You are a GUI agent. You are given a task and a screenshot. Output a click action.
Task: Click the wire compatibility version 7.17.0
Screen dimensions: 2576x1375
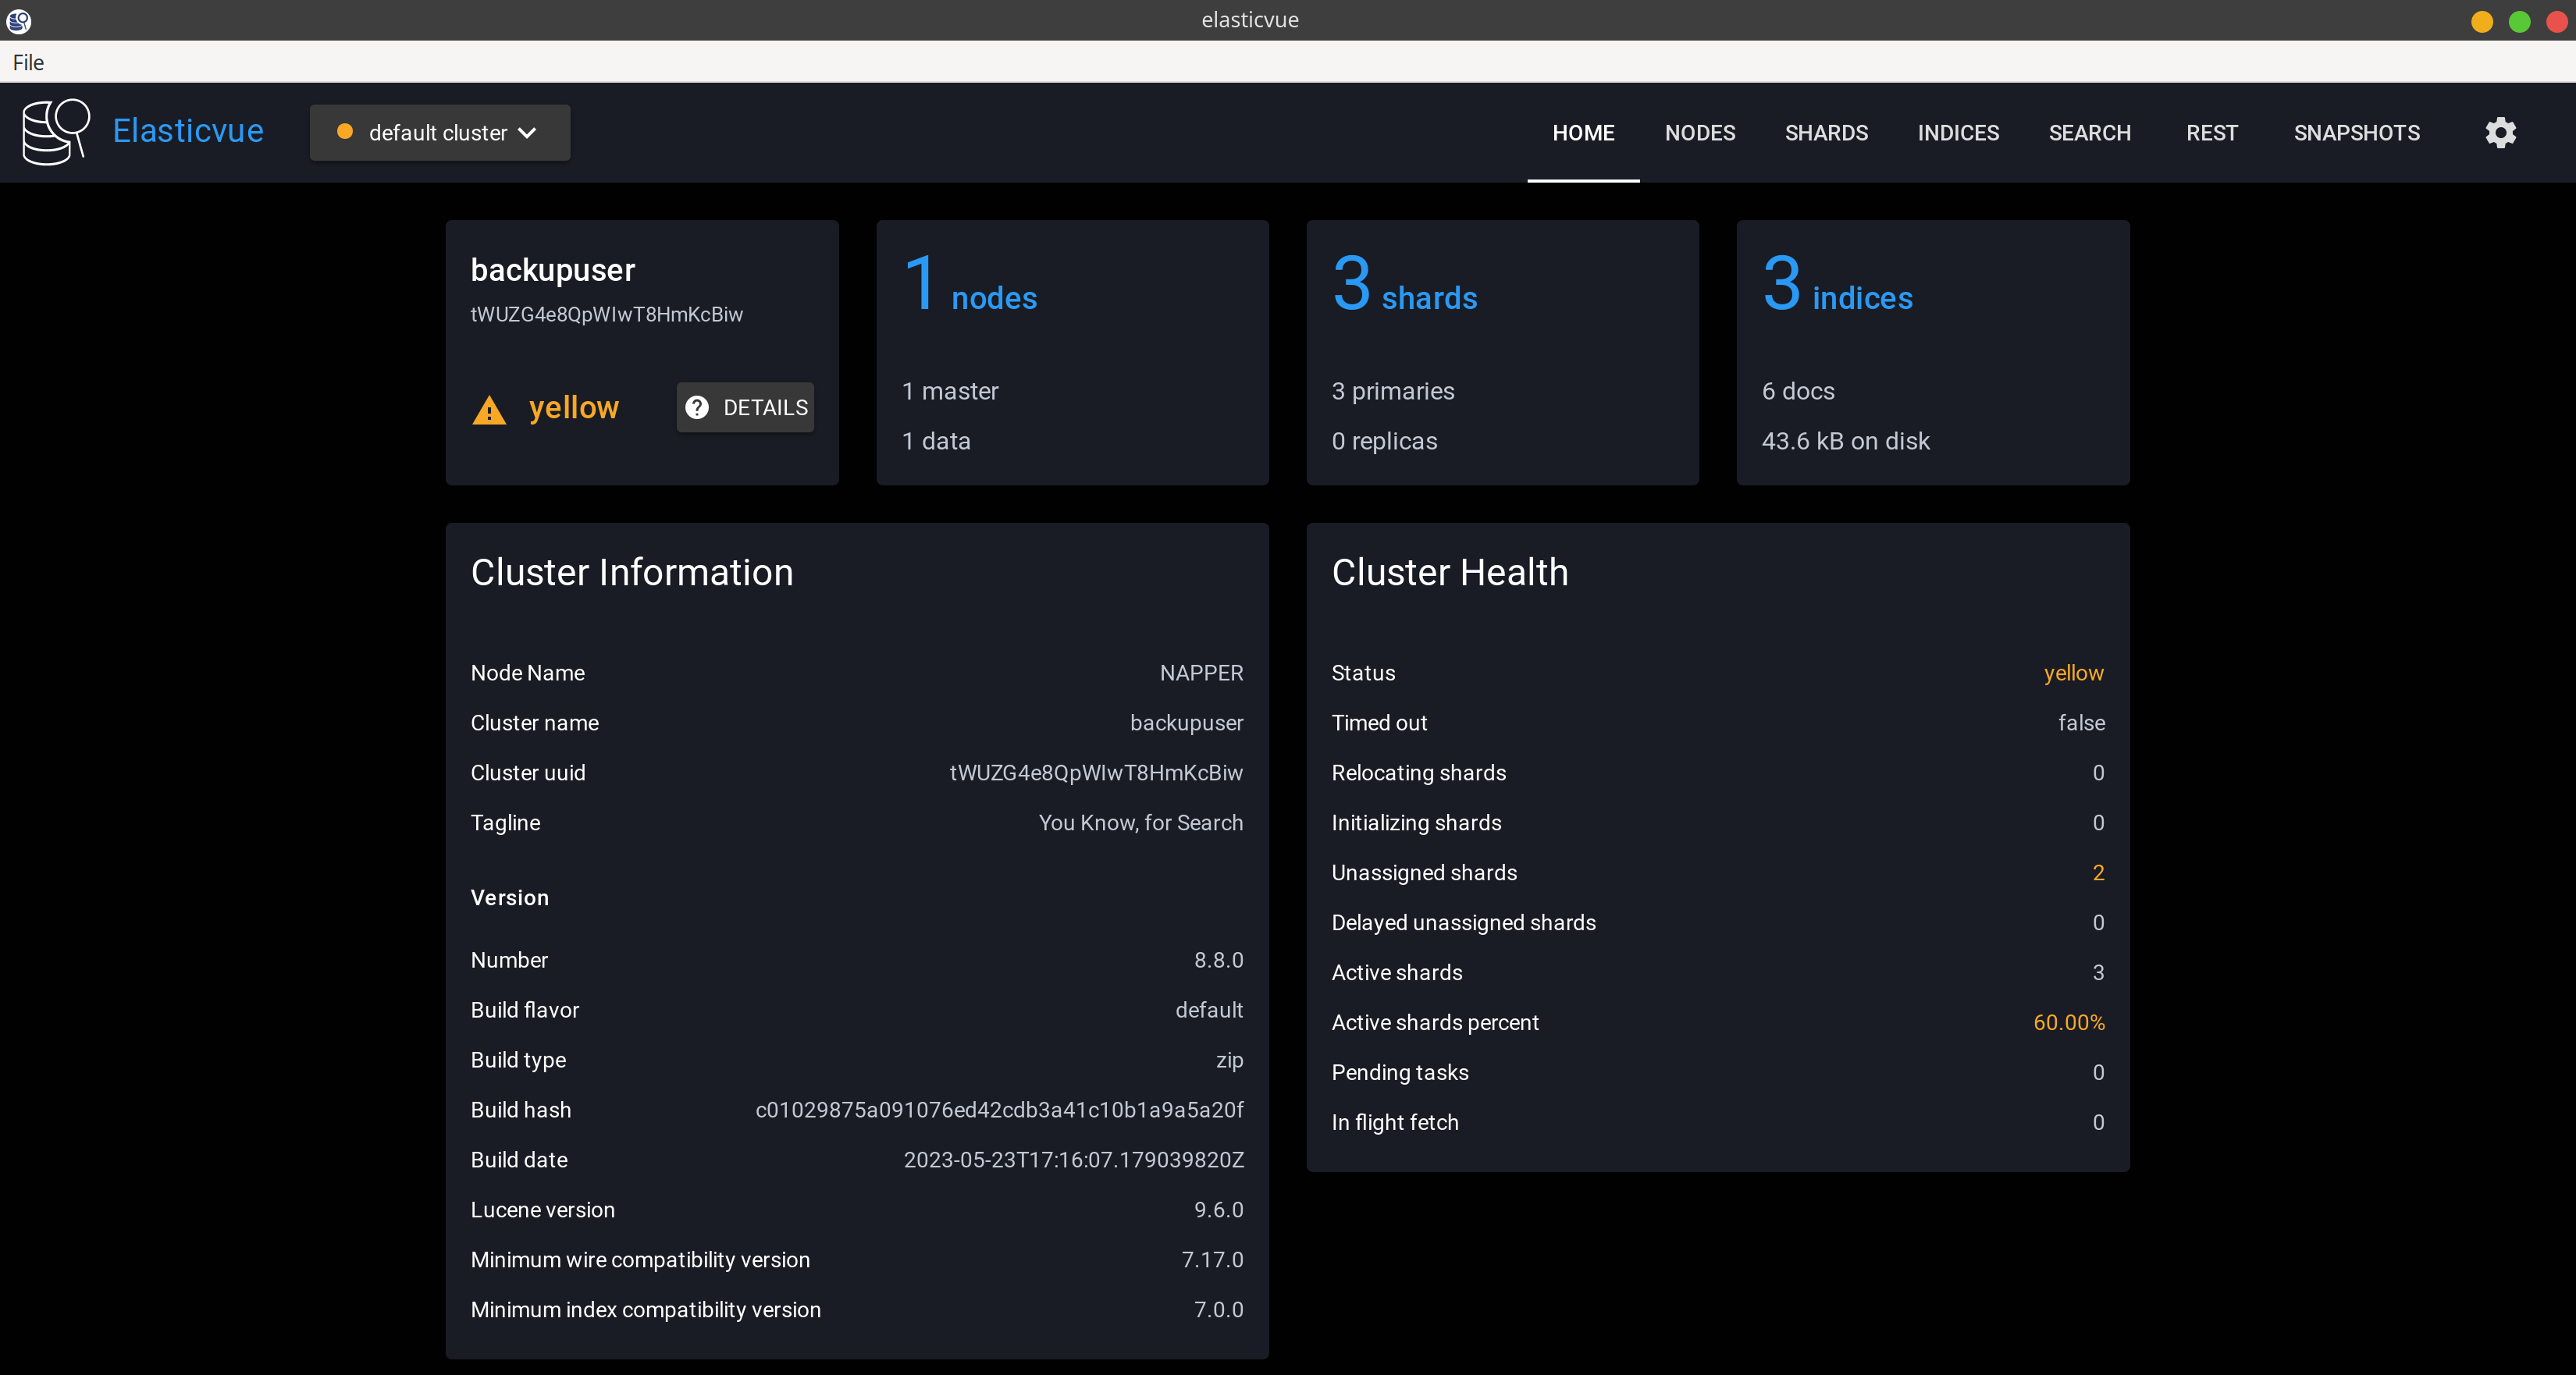tap(1212, 1260)
